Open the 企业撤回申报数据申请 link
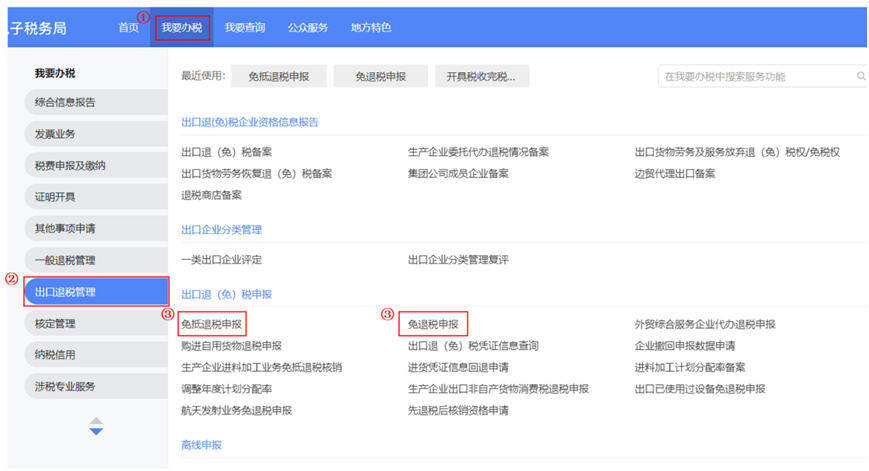The height and width of the screenshot is (471, 869). point(691,345)
